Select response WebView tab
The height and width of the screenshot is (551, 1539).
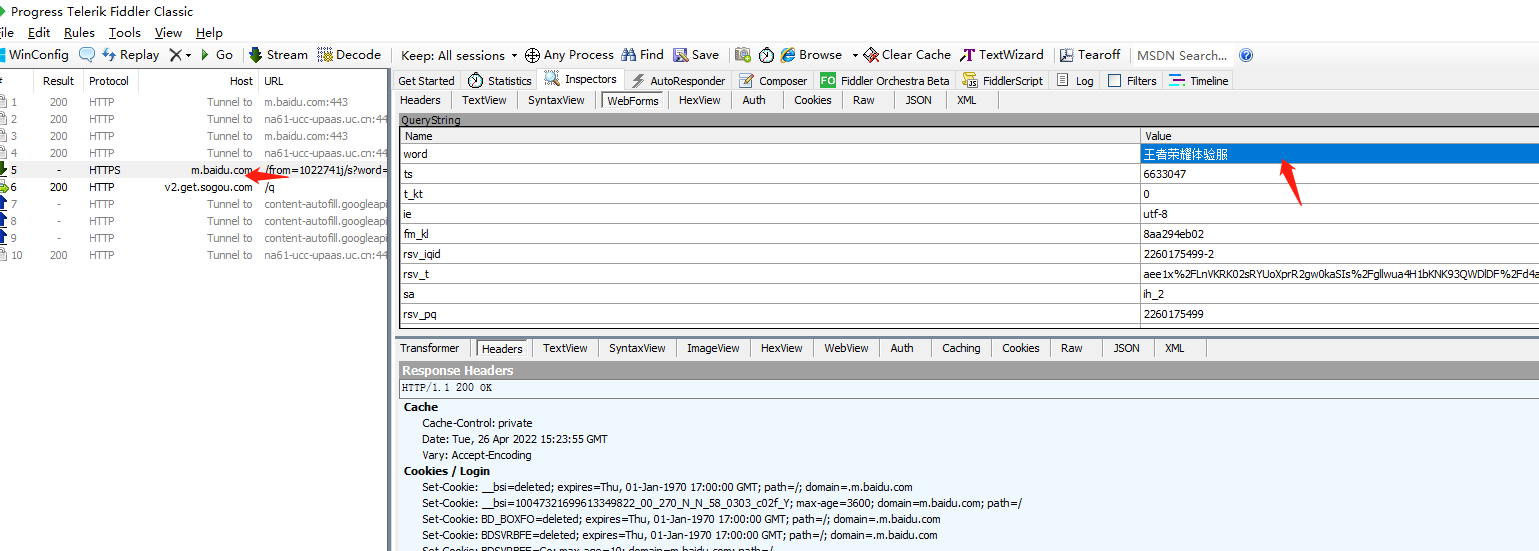[x=846, y=348]
